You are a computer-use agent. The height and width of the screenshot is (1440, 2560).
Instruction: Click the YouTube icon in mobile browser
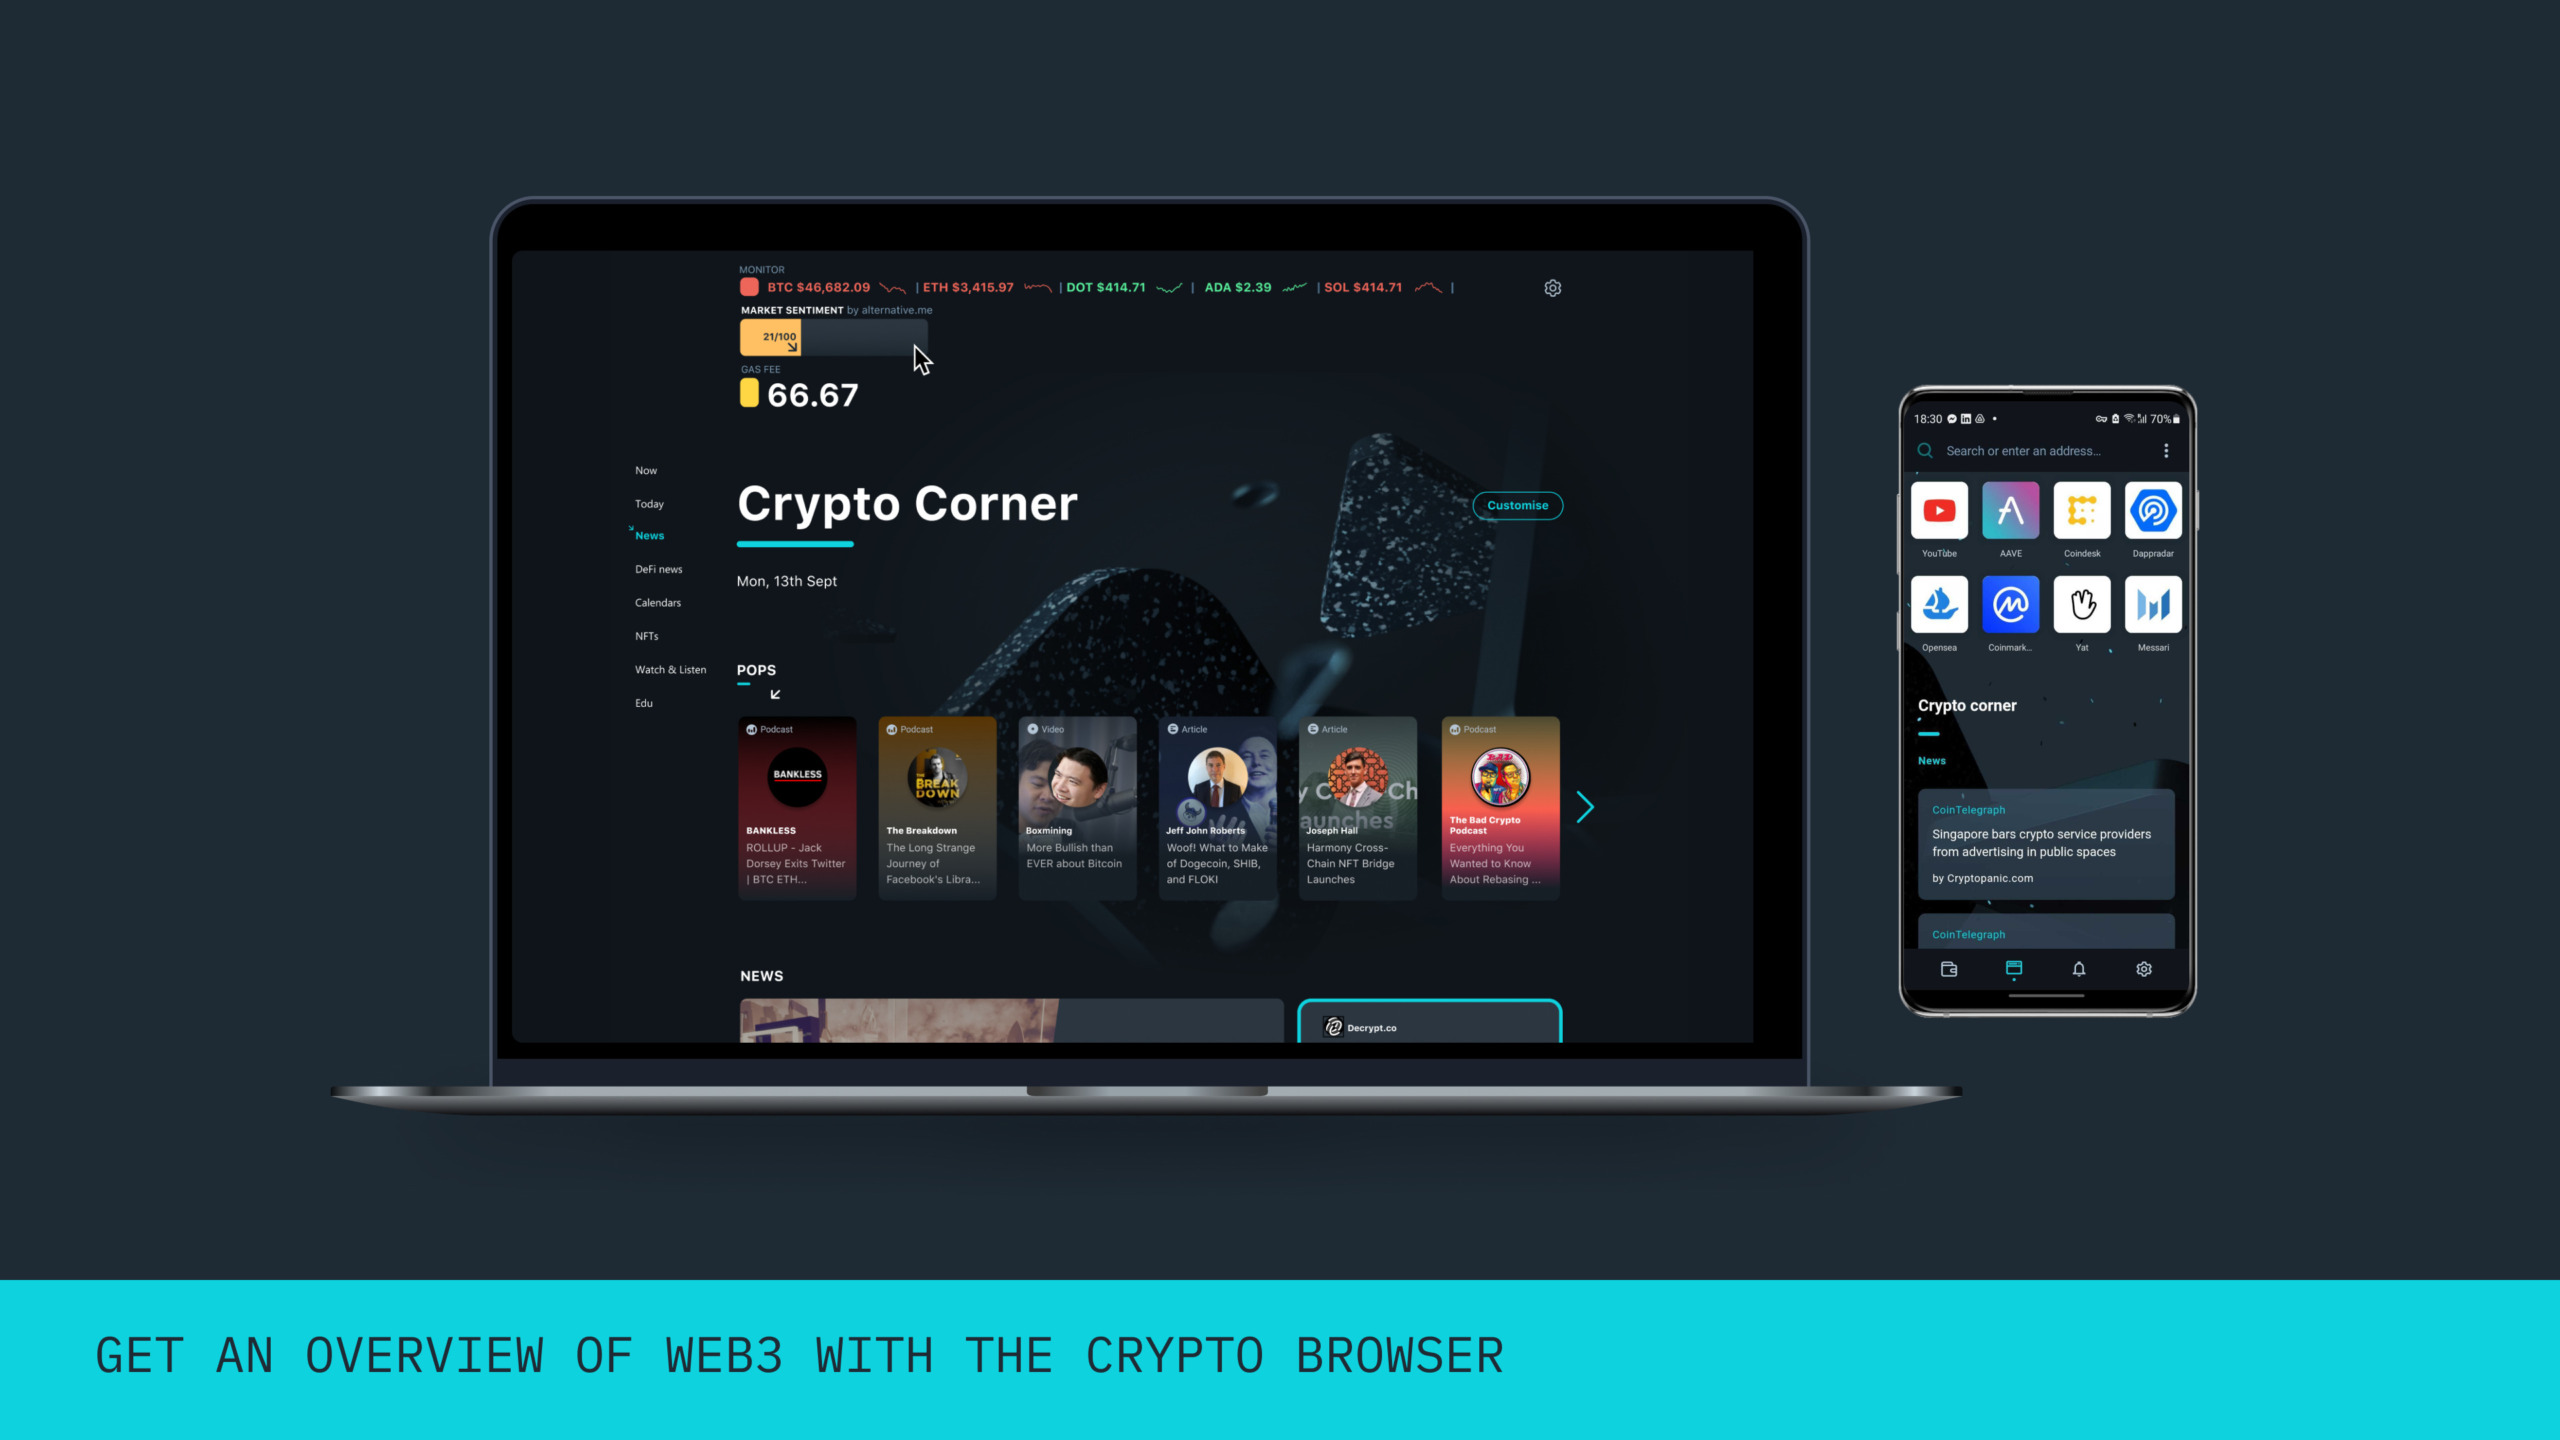pos(1939,510)
